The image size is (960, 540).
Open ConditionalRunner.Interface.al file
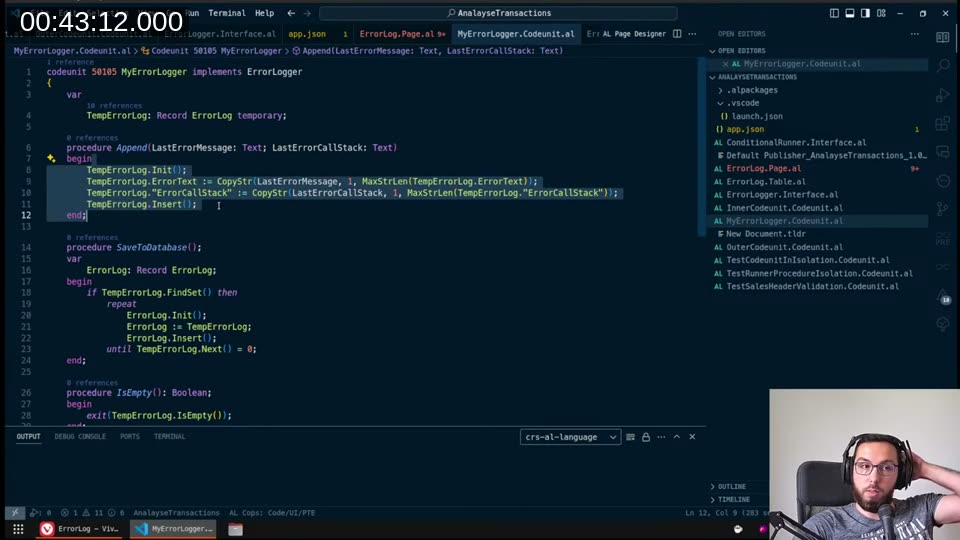(796, 143)
